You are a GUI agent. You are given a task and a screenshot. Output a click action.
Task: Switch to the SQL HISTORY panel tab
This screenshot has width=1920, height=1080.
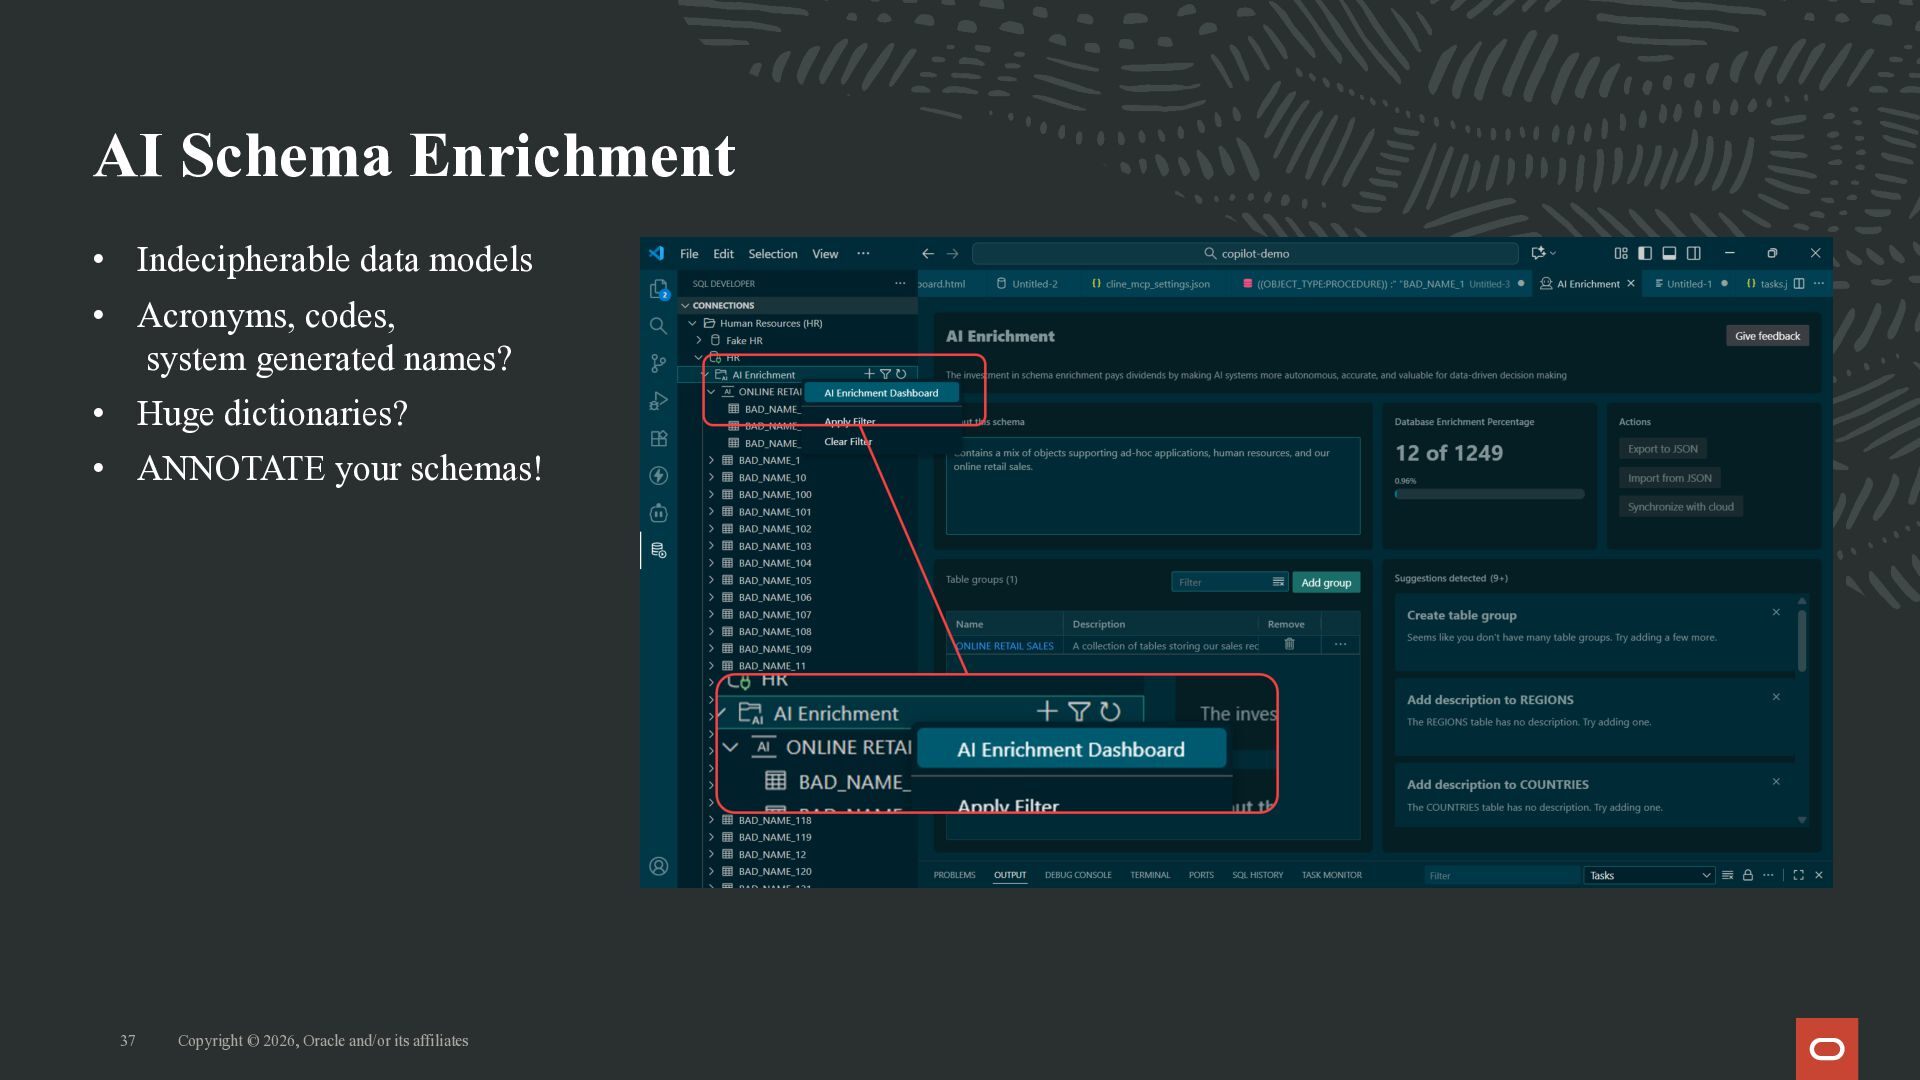1257,875
